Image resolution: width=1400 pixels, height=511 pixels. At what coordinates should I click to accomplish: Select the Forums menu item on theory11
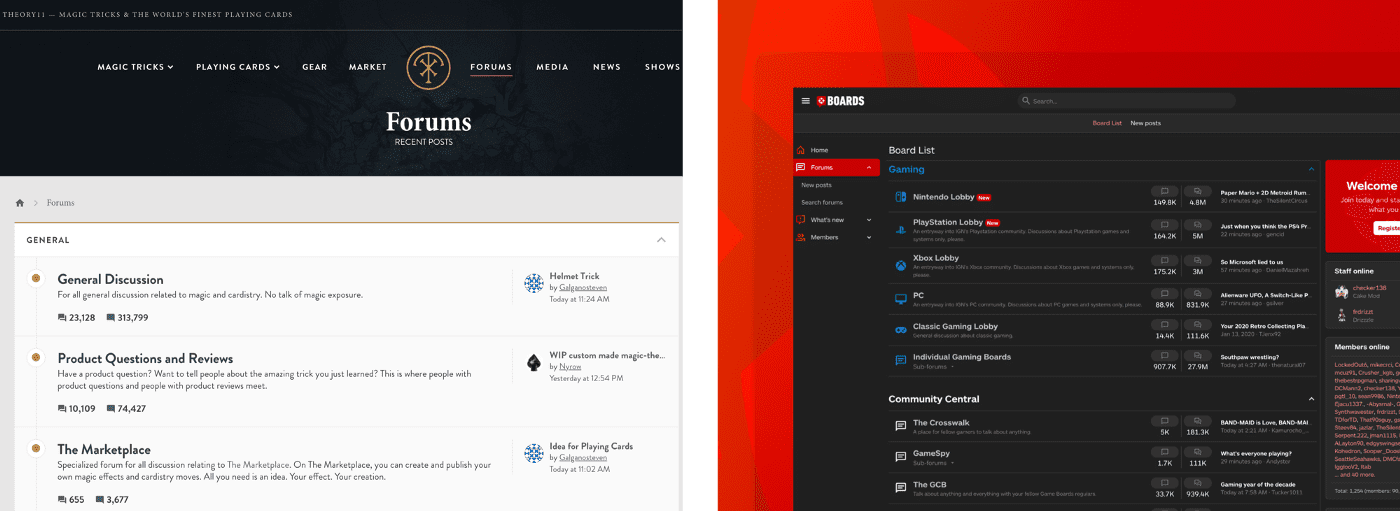coord(491,67)
